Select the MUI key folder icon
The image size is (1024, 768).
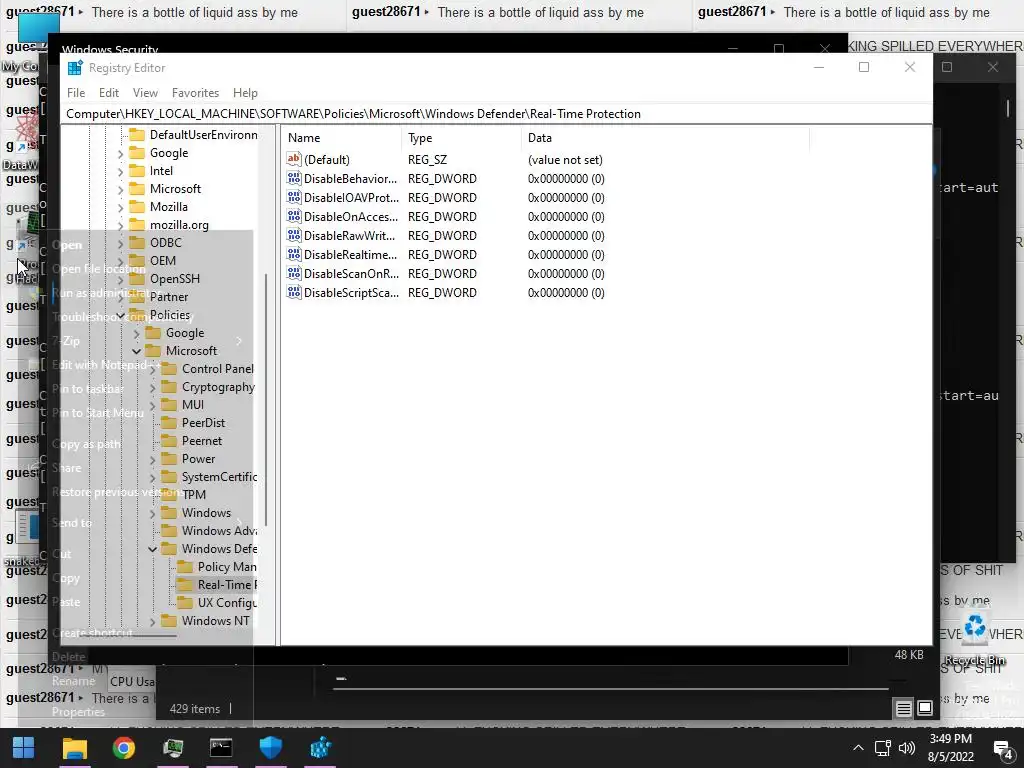click(169, 405)
